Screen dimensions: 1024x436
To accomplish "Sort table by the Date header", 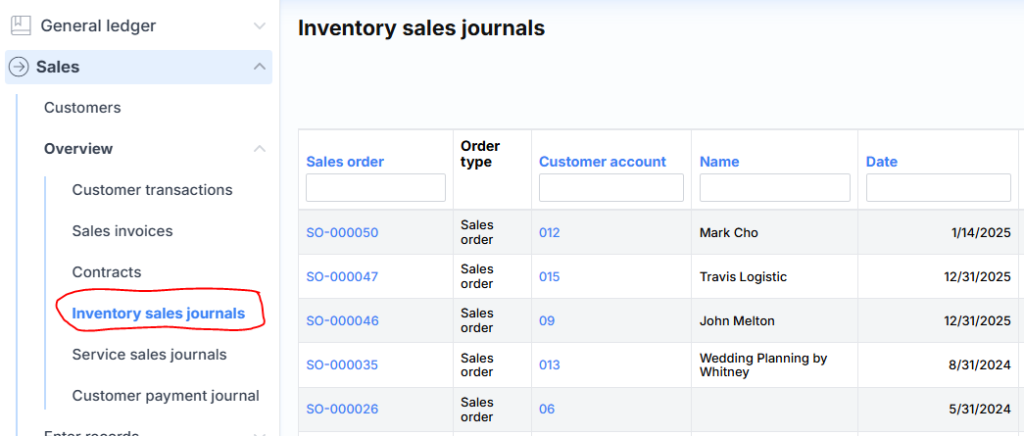I will point(881,162).
